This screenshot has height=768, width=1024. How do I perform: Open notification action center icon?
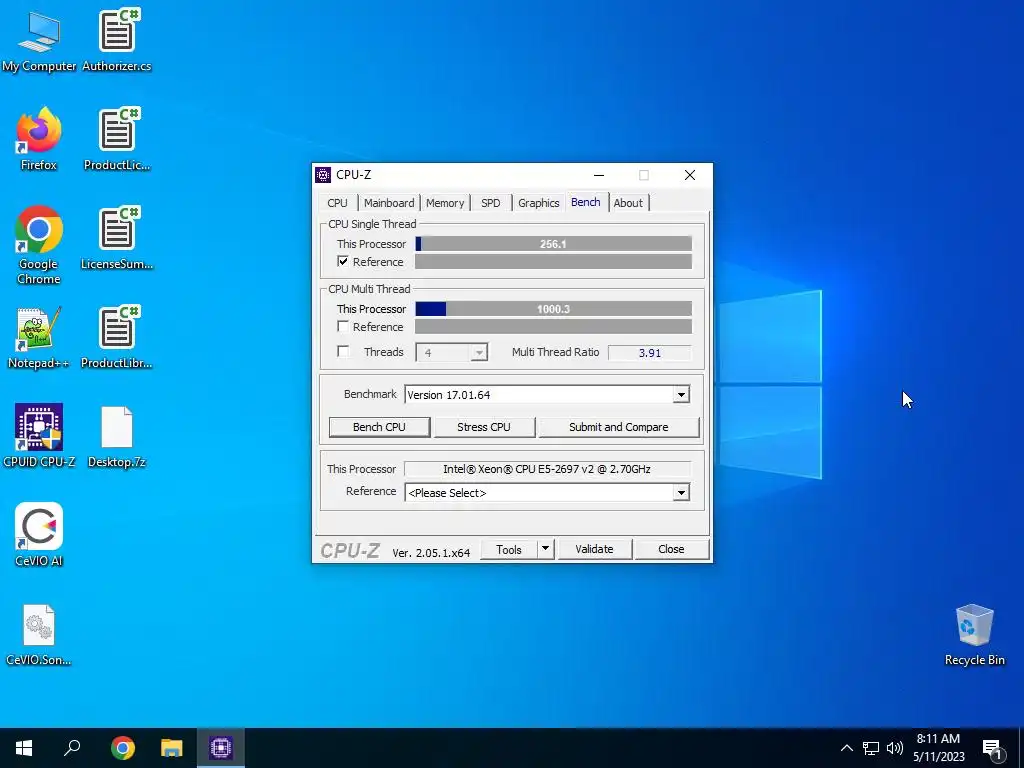(x=992, y=748)
